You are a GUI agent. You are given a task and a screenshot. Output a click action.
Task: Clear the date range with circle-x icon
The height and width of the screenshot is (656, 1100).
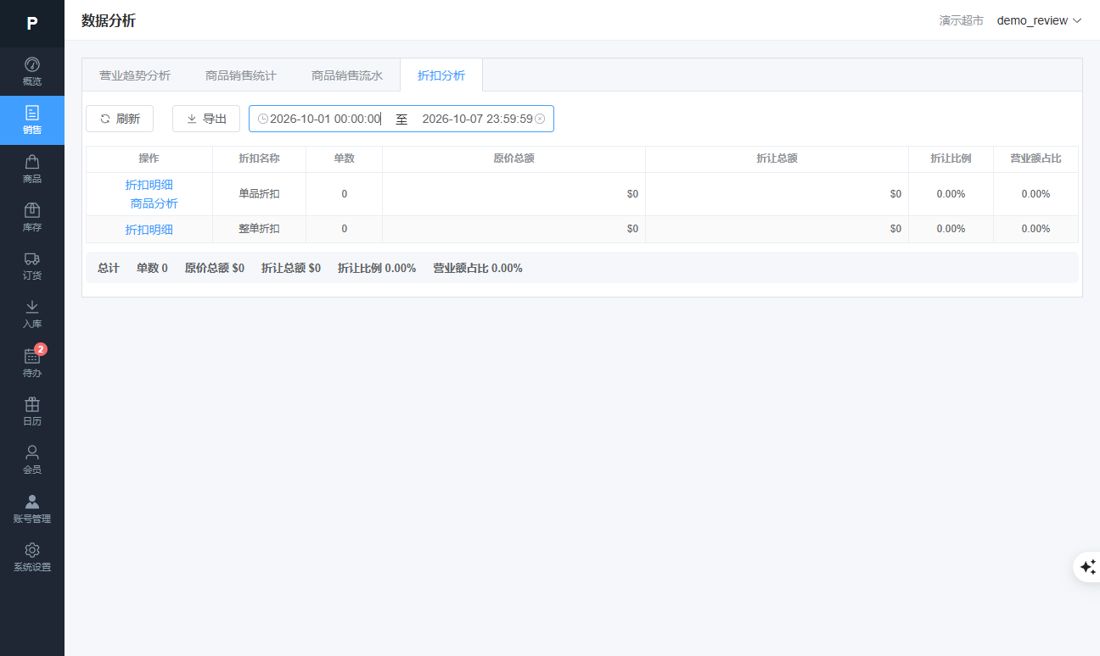point(540,119)
